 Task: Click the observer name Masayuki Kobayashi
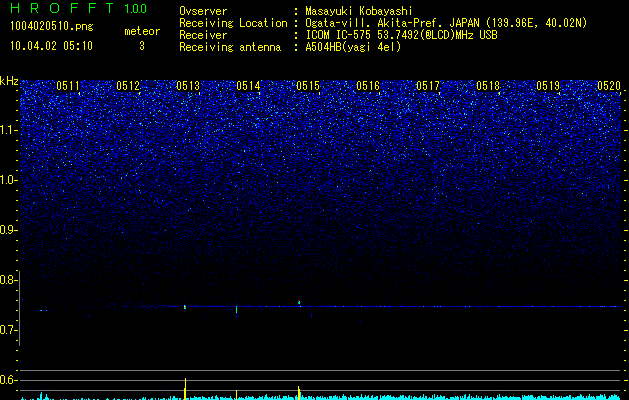coord(358,12)
